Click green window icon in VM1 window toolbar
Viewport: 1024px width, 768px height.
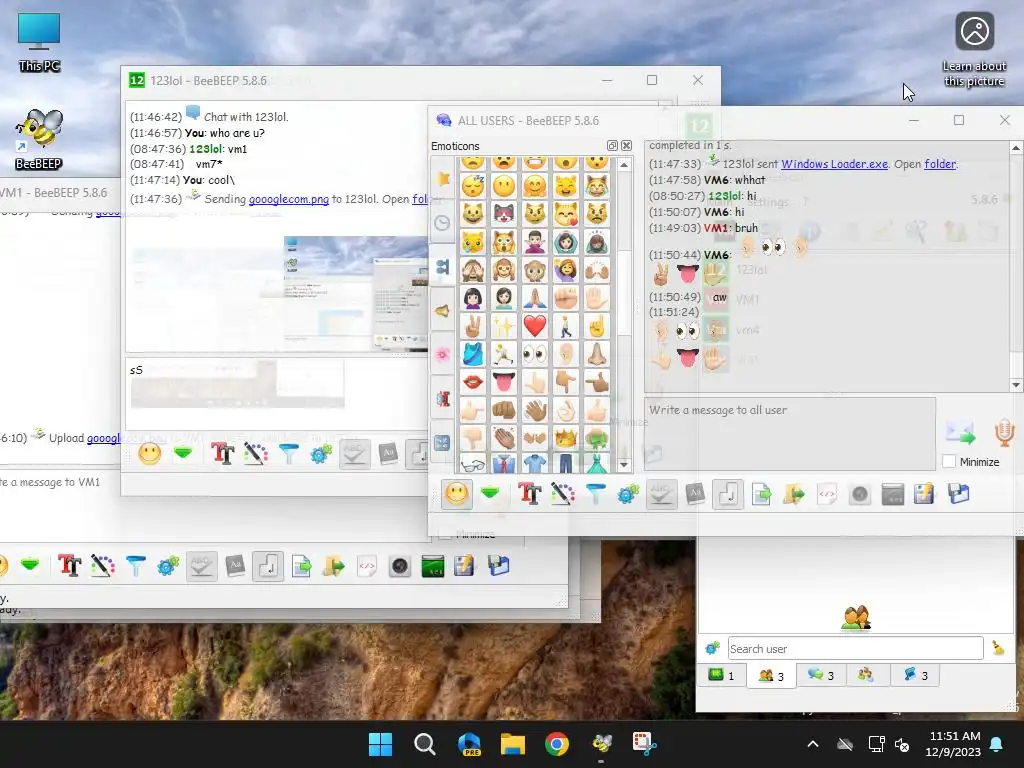[432, 566]
